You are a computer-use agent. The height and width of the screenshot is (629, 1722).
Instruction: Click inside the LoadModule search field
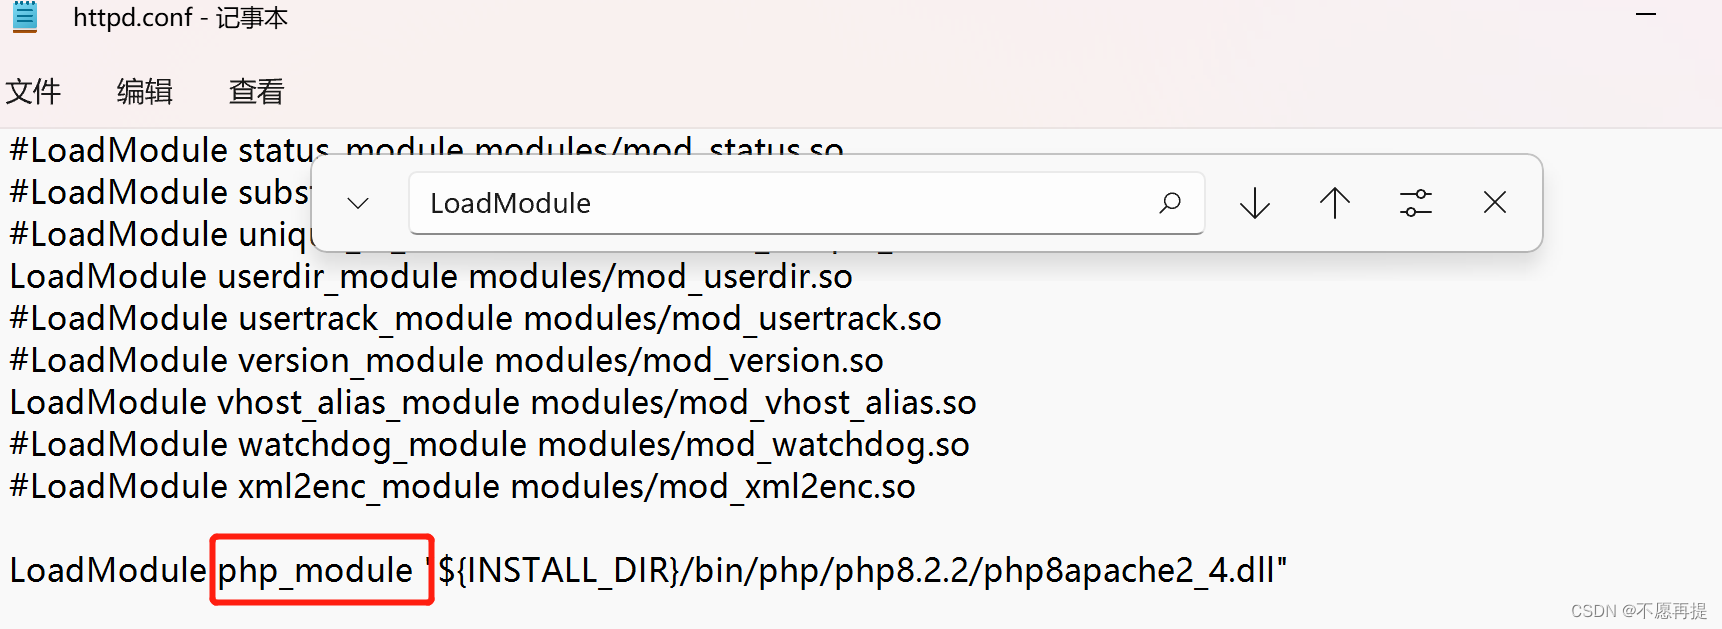coord(700,202)
